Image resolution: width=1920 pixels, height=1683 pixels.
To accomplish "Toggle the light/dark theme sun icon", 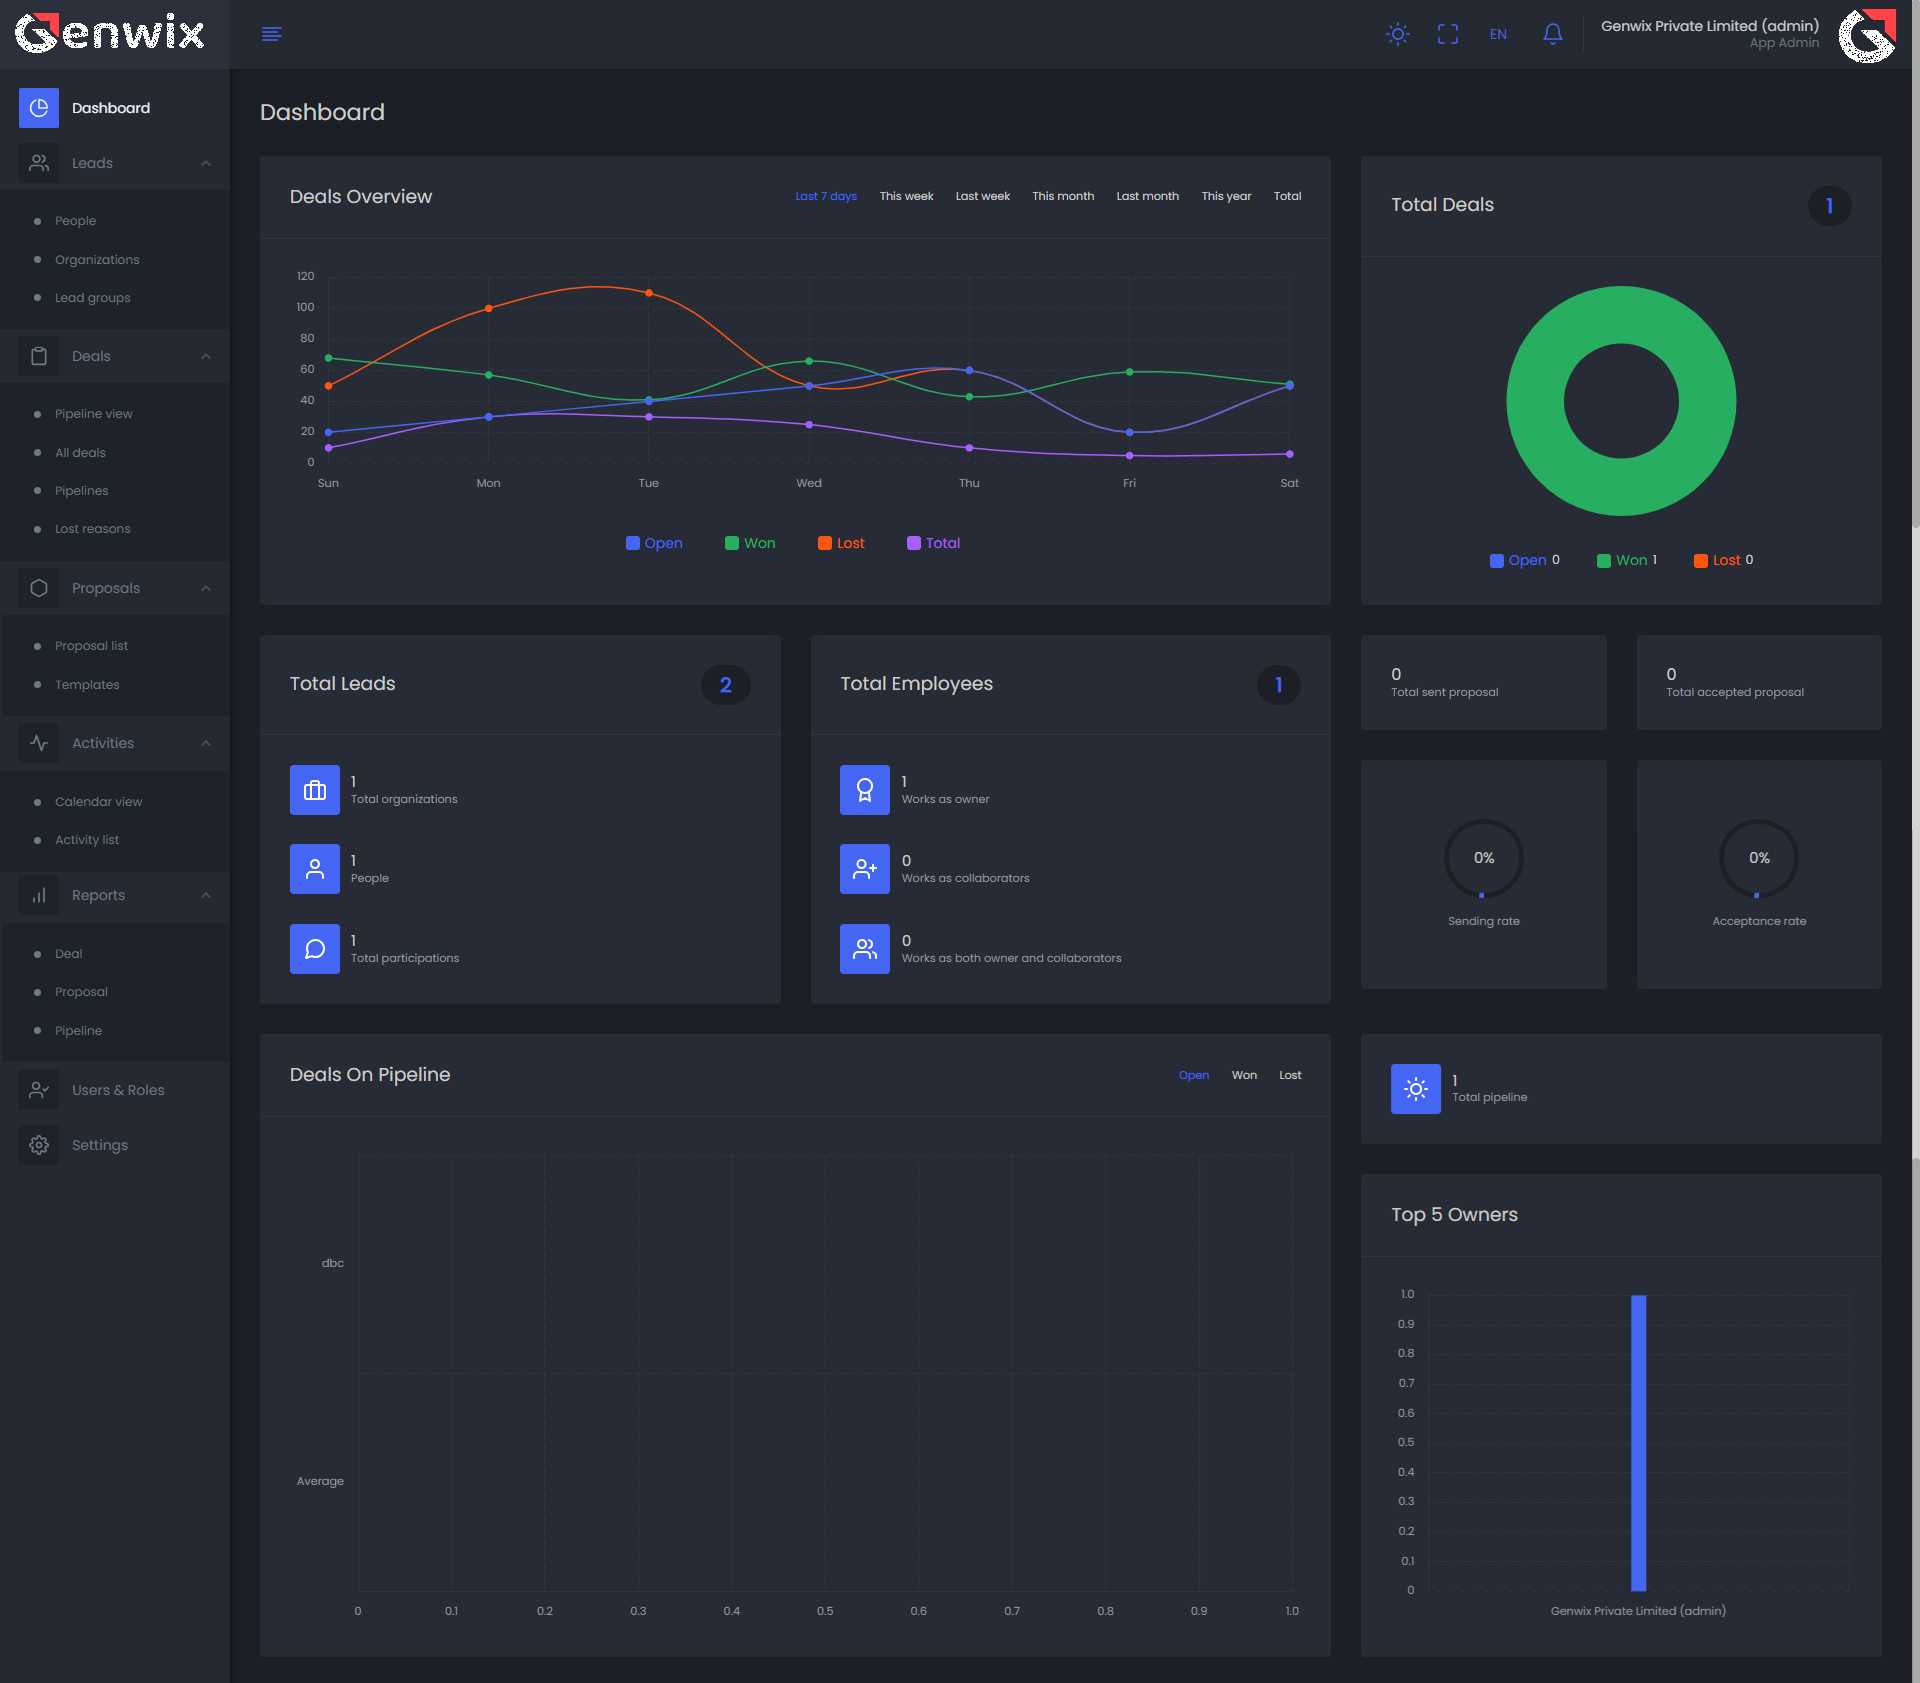I will click(1398, 34).
